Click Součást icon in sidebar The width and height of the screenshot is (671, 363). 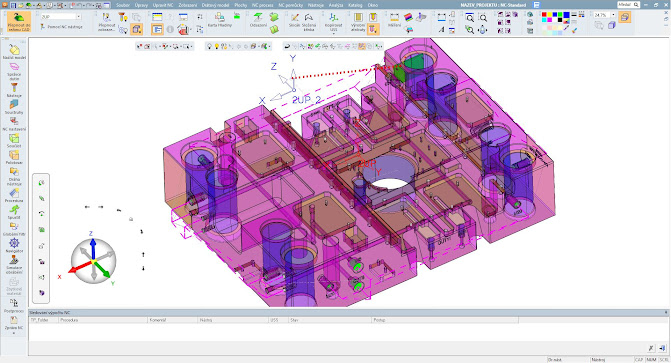pos(14,140)
